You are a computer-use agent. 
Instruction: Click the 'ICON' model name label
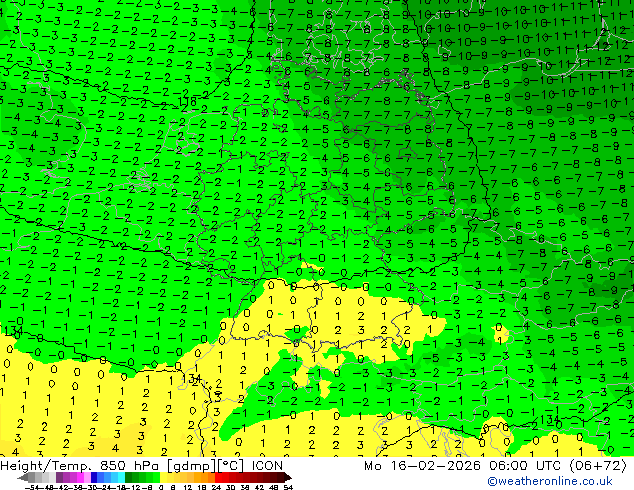[x=267, y=466]
